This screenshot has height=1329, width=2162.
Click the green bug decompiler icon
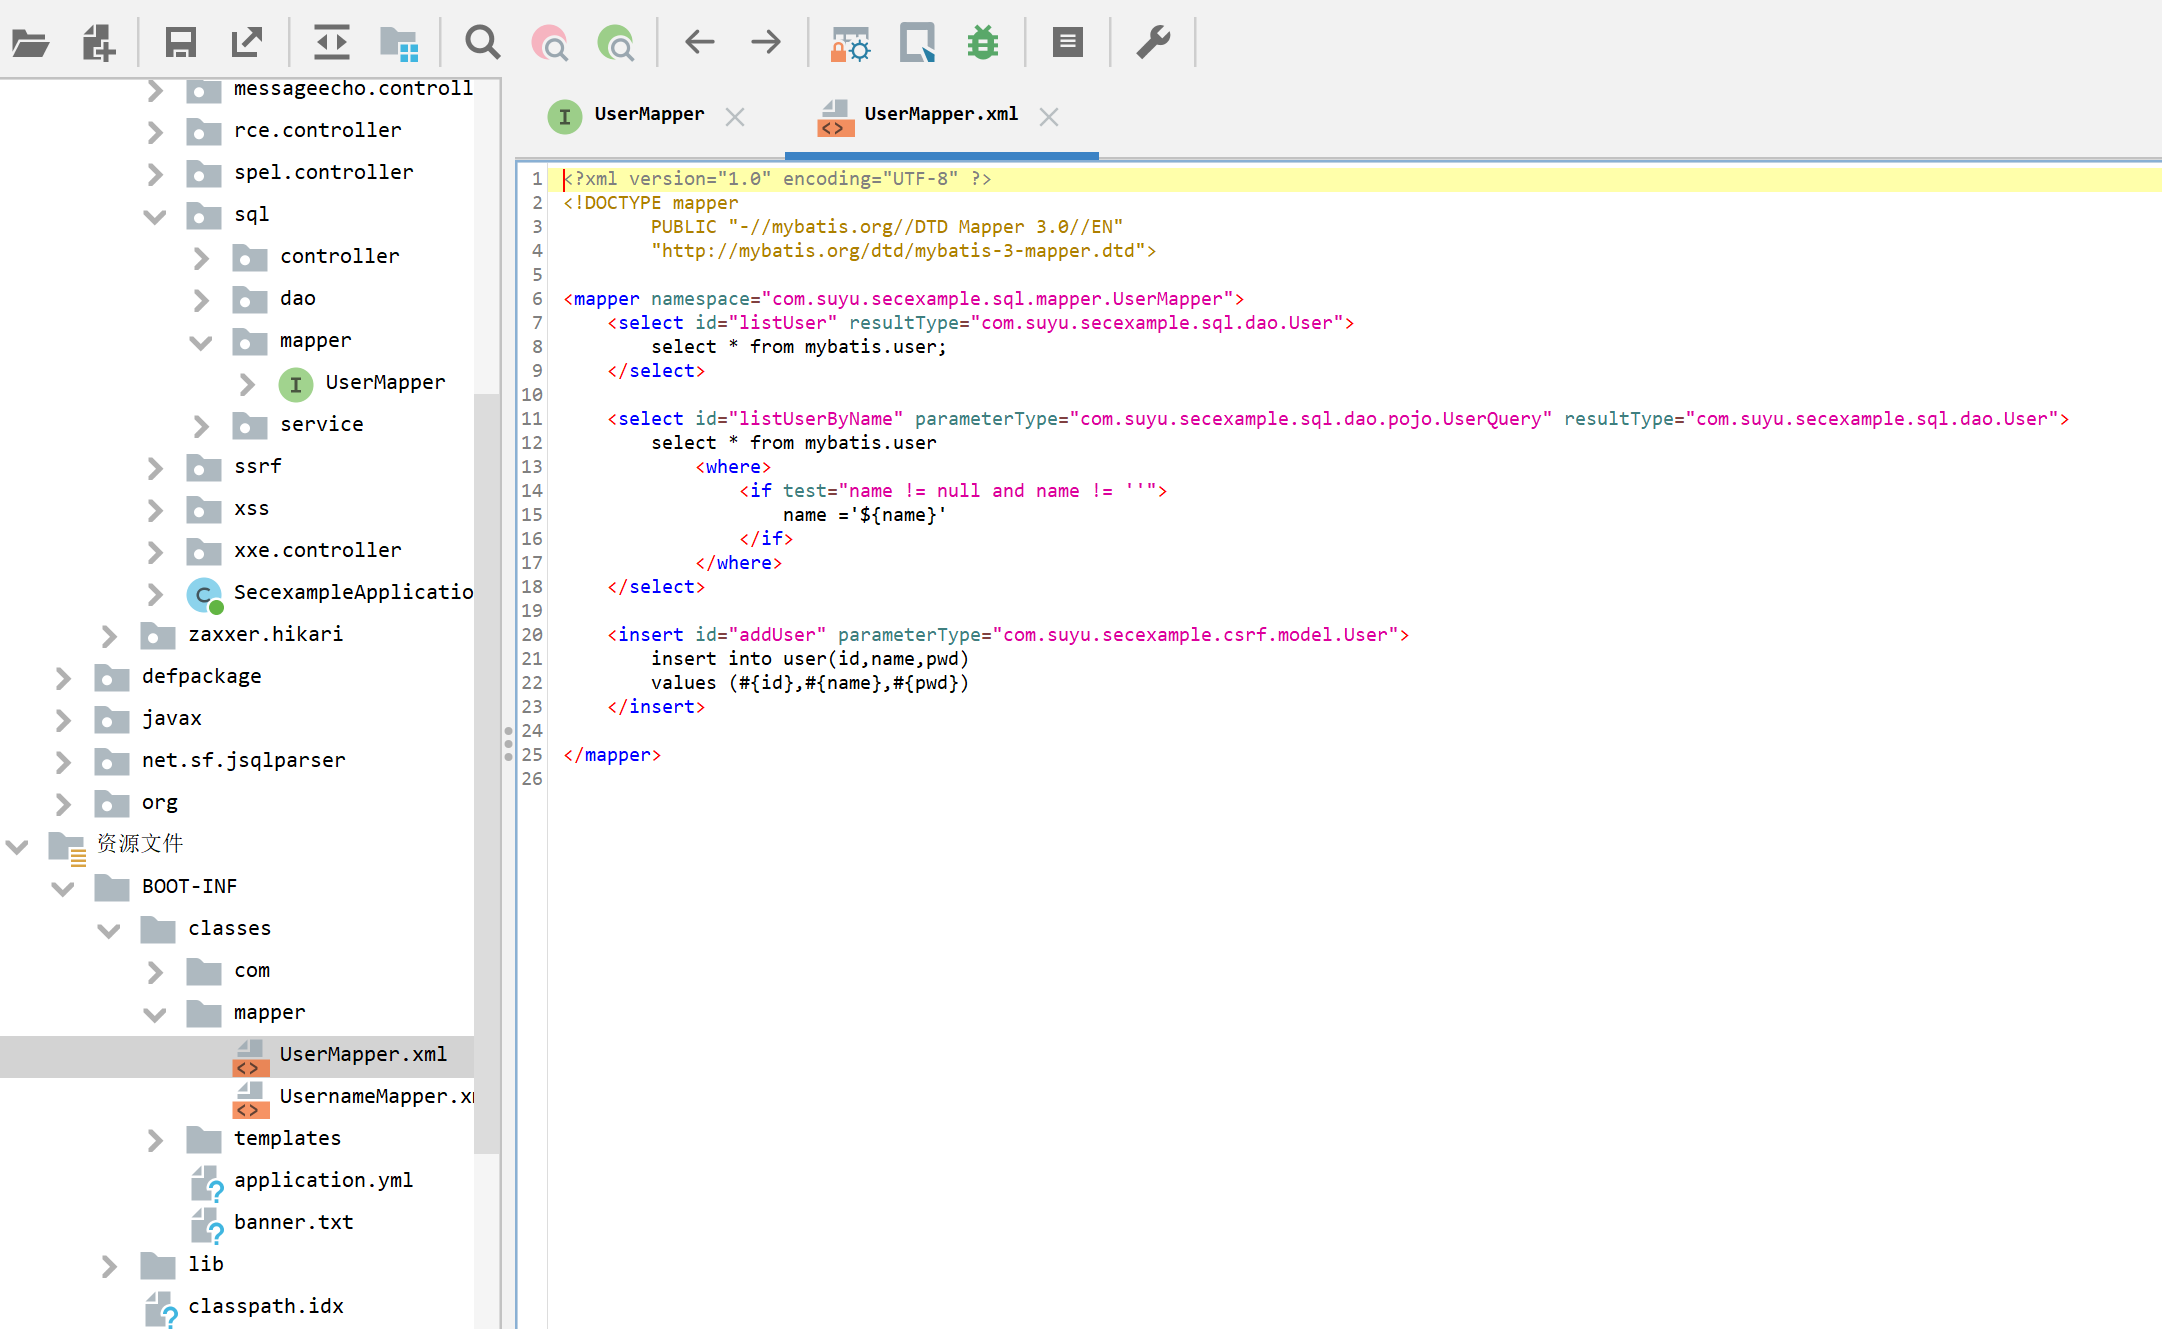(x=983, y=43)
